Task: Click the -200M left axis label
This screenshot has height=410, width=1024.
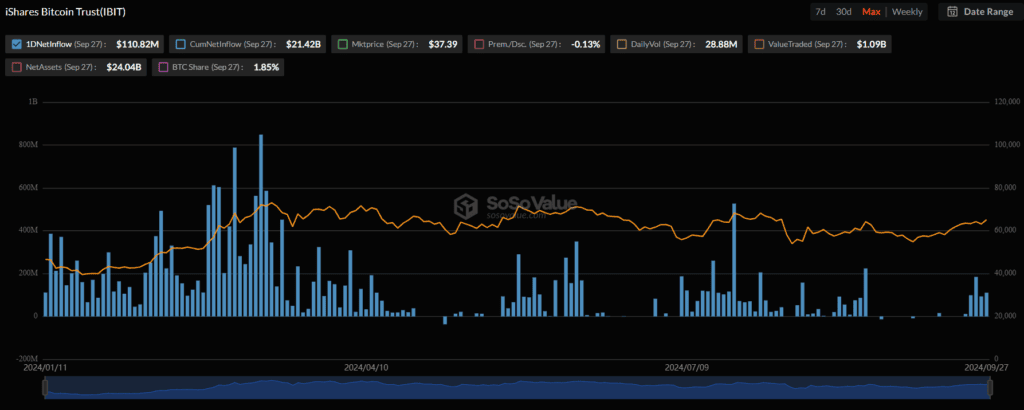Action: [28, 359]
